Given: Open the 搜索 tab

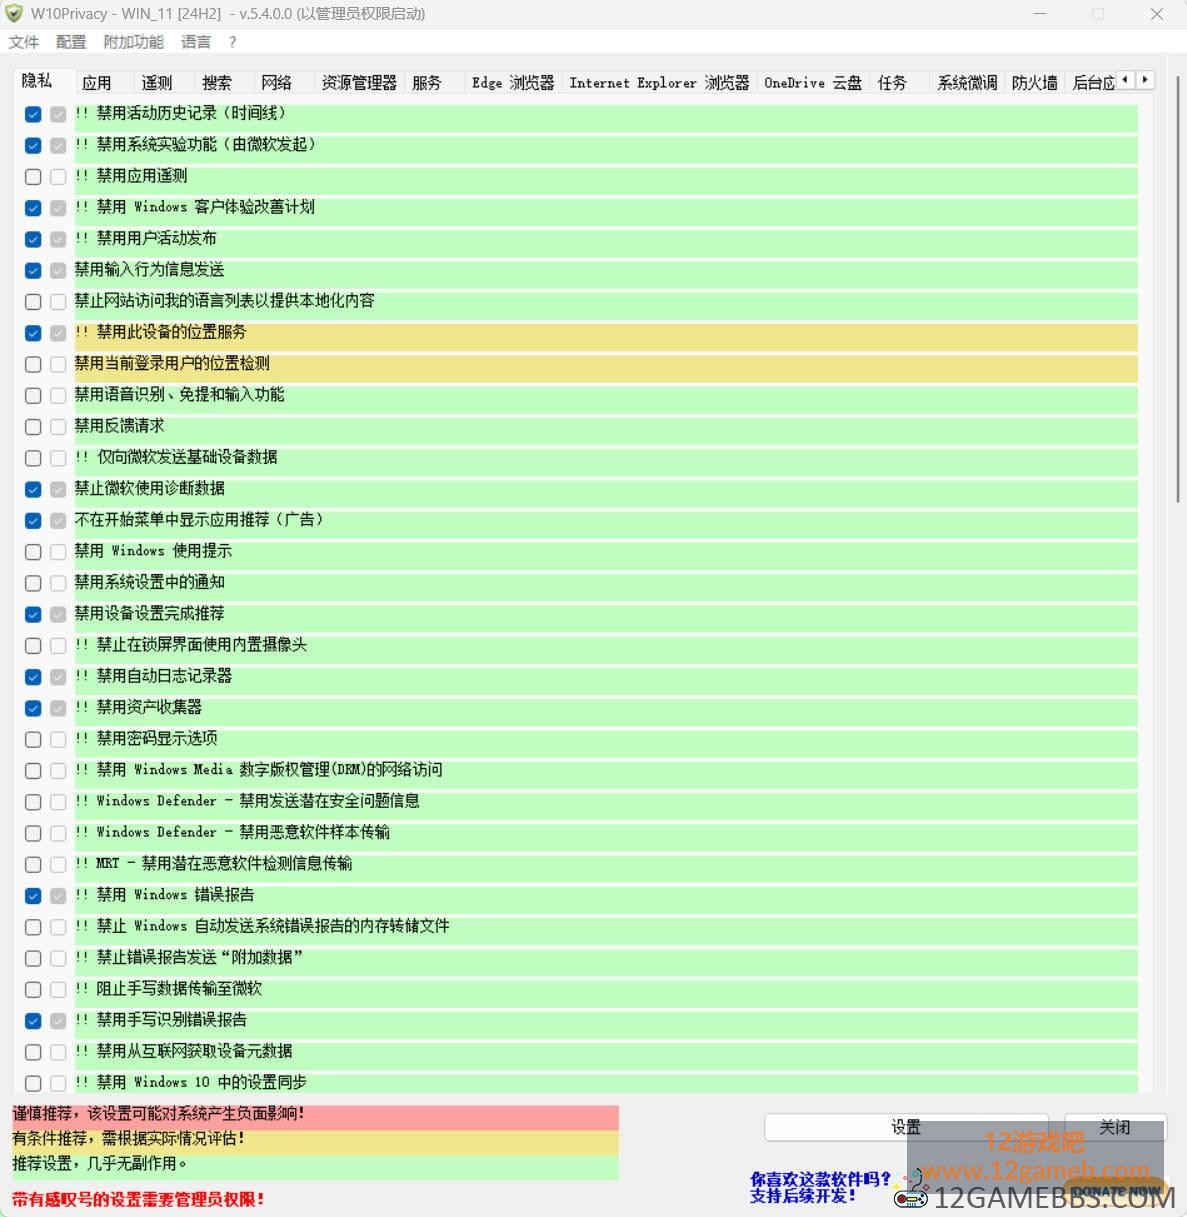Looking at the screenshot, I should point(217,83).
